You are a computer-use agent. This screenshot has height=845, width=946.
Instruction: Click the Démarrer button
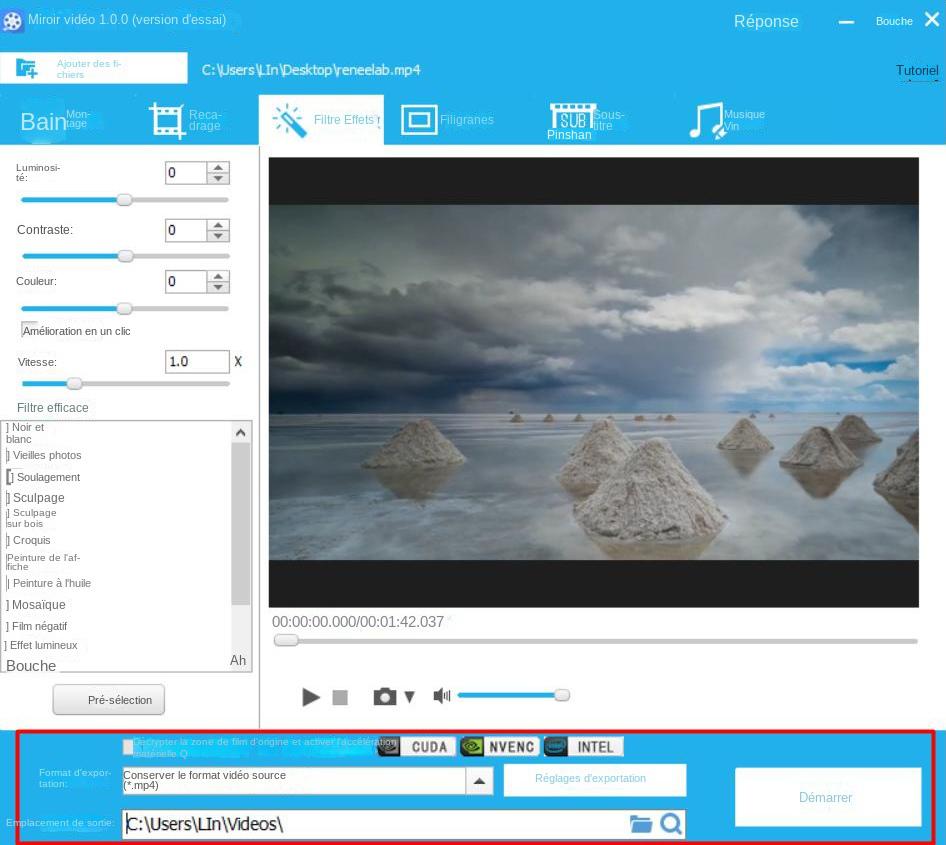[x=827, y=797]
